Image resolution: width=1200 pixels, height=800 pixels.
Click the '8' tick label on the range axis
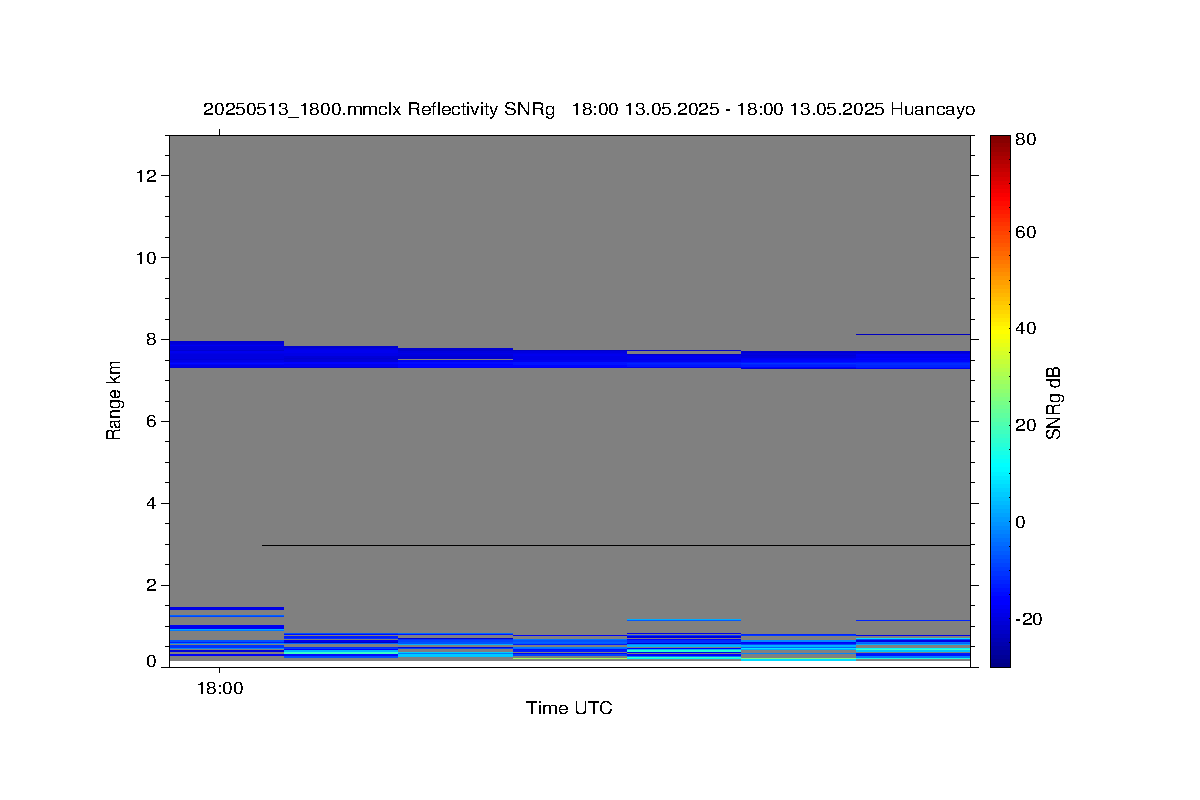153,339
